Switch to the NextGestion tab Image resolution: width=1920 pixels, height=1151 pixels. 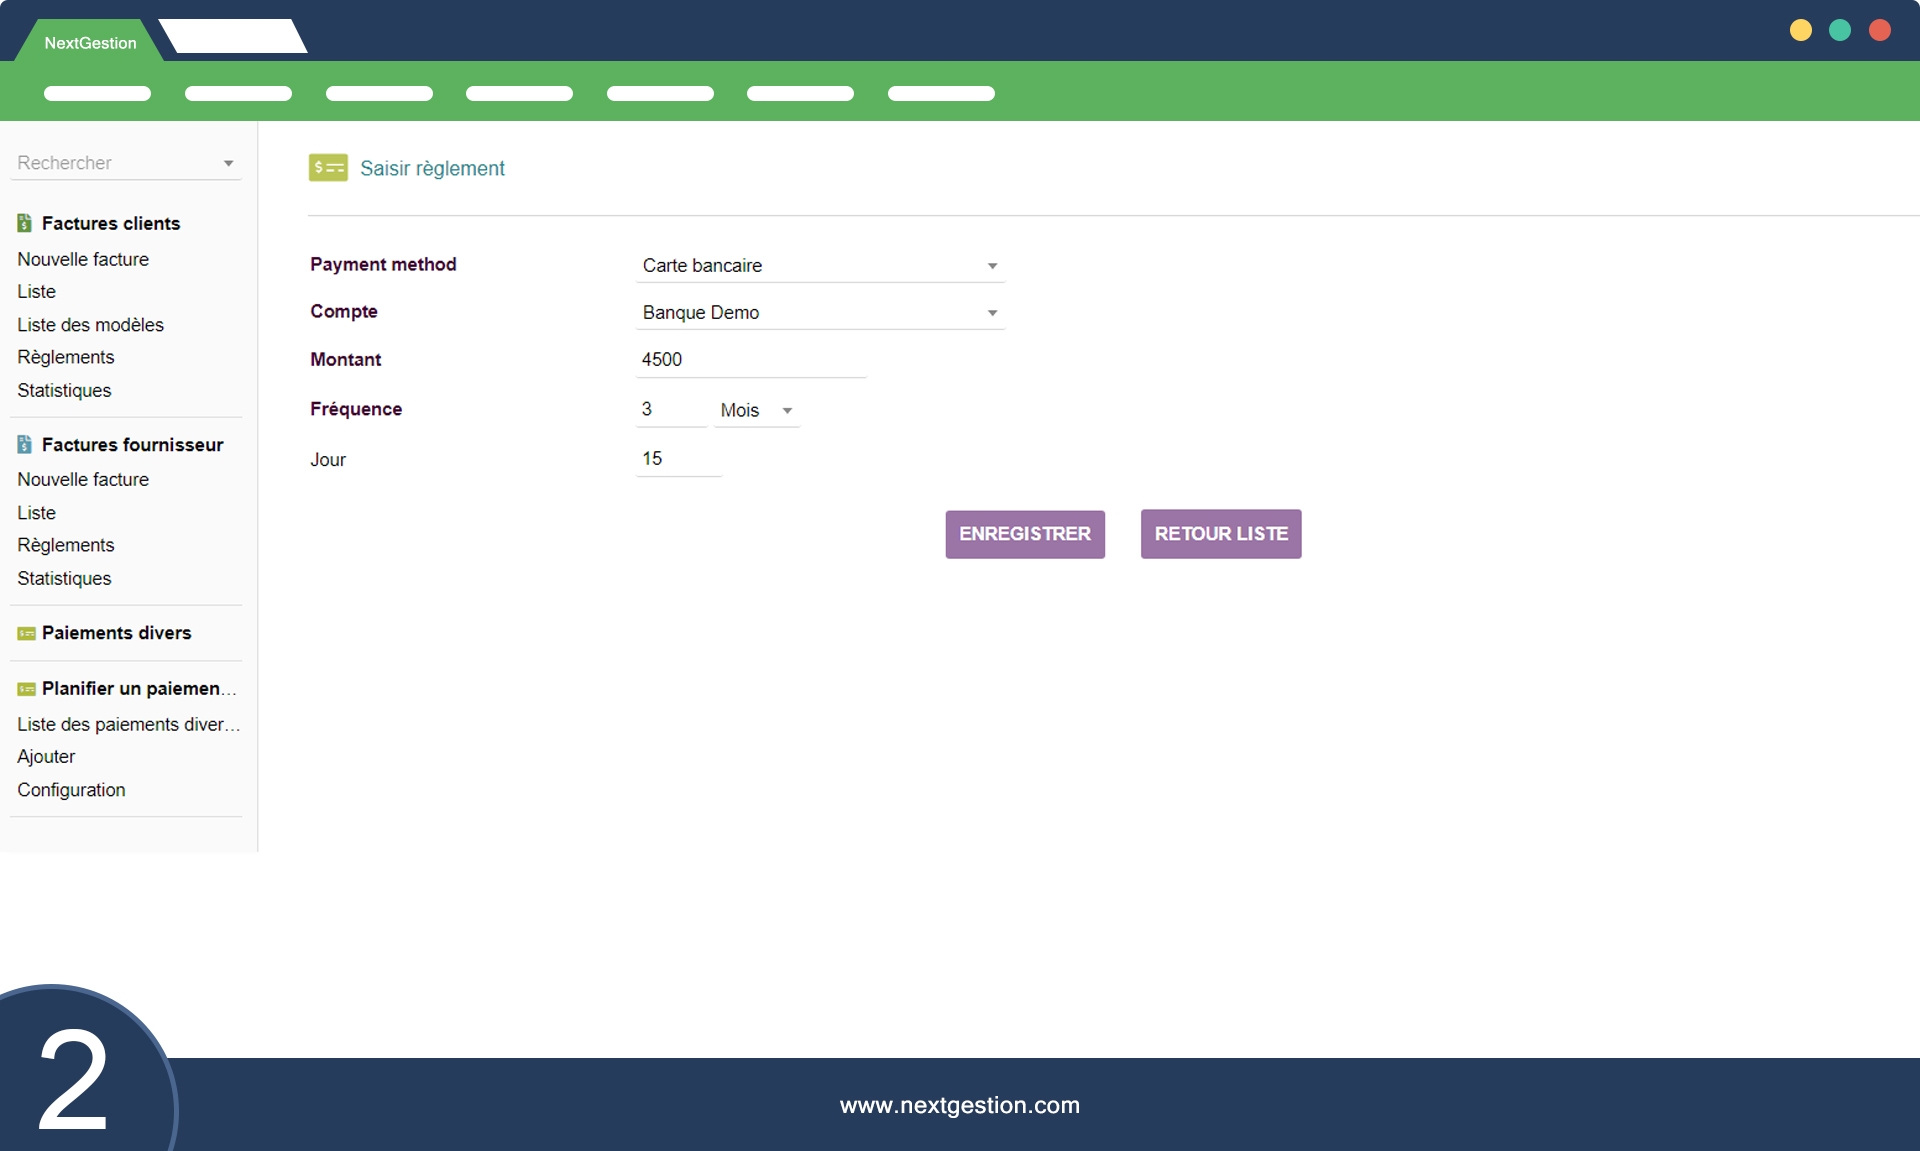[90, 43]
